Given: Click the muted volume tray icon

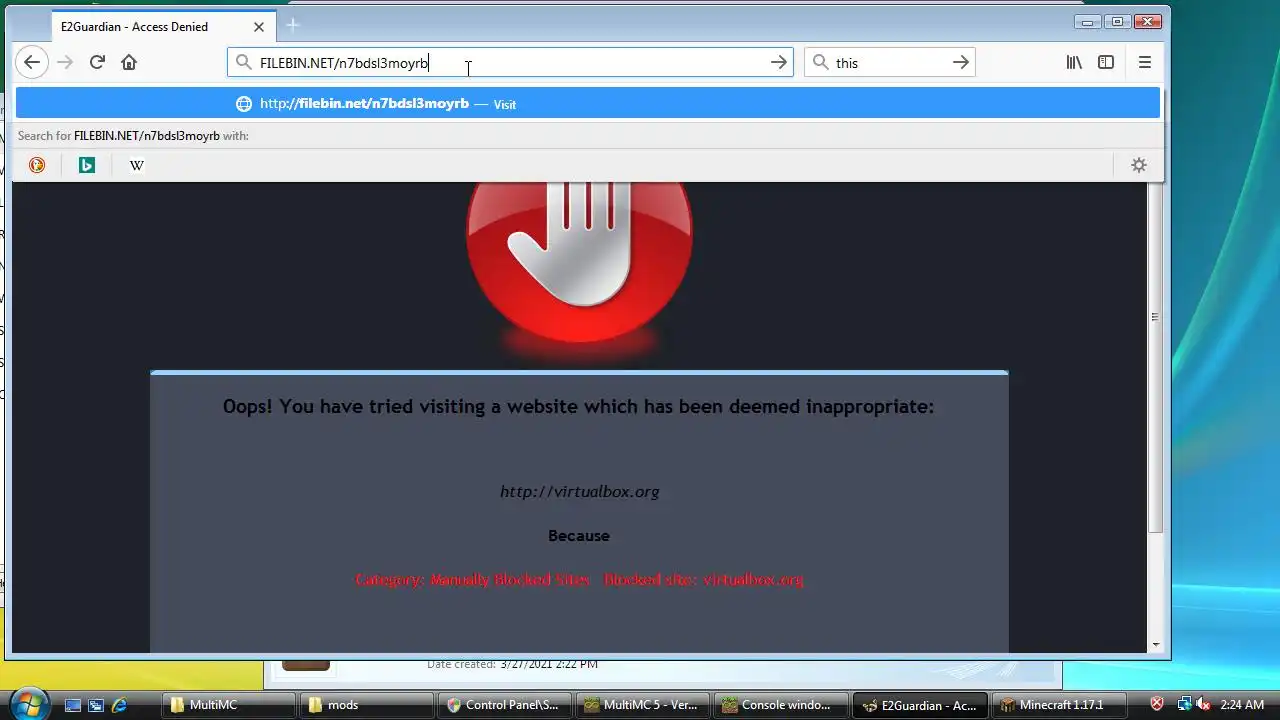Looking at the screenshot, I should 1203,704.
